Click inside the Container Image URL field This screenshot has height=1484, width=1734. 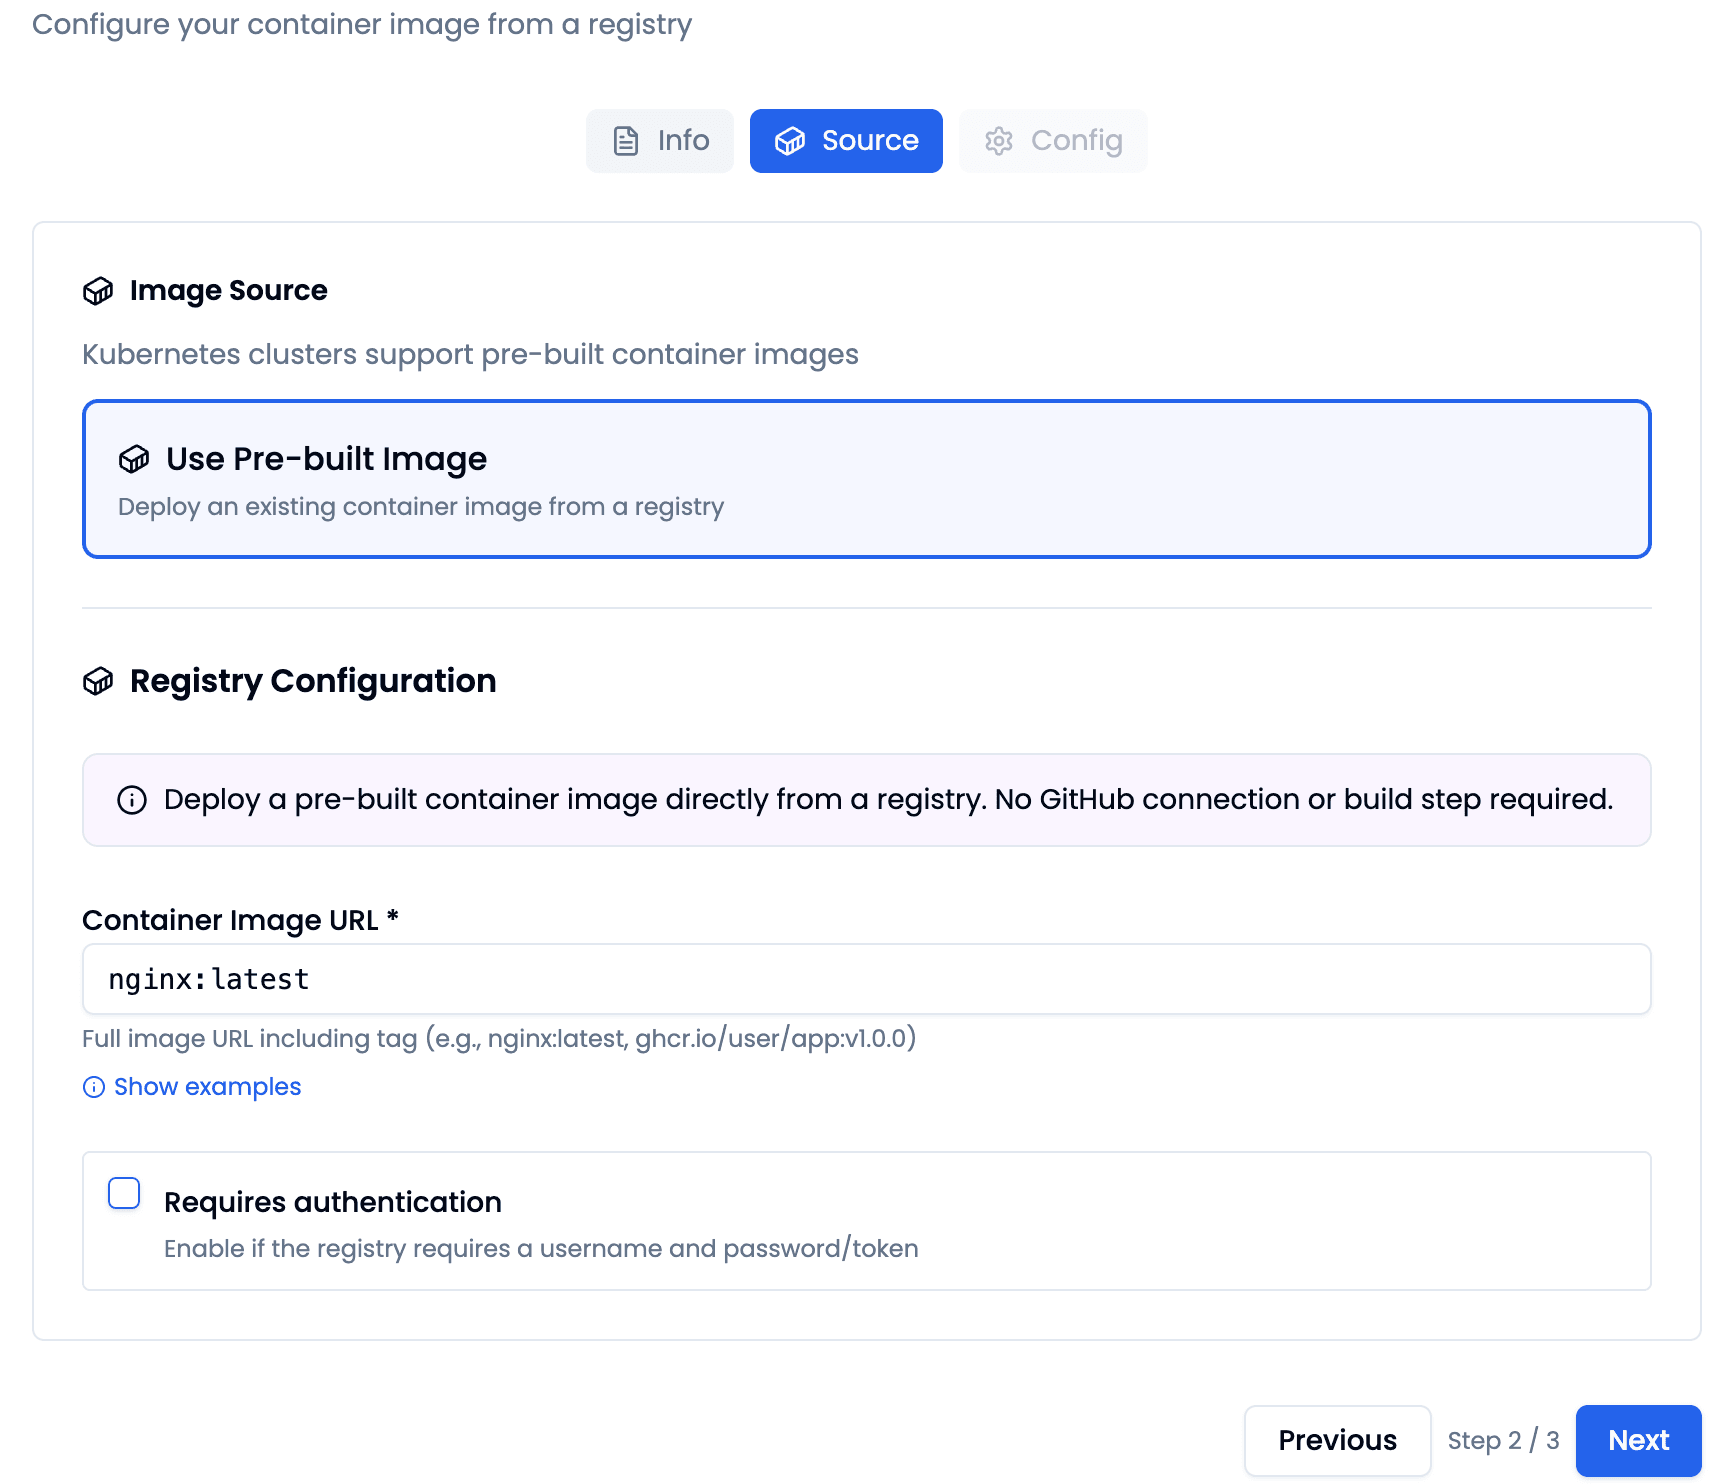coord(866,979)
